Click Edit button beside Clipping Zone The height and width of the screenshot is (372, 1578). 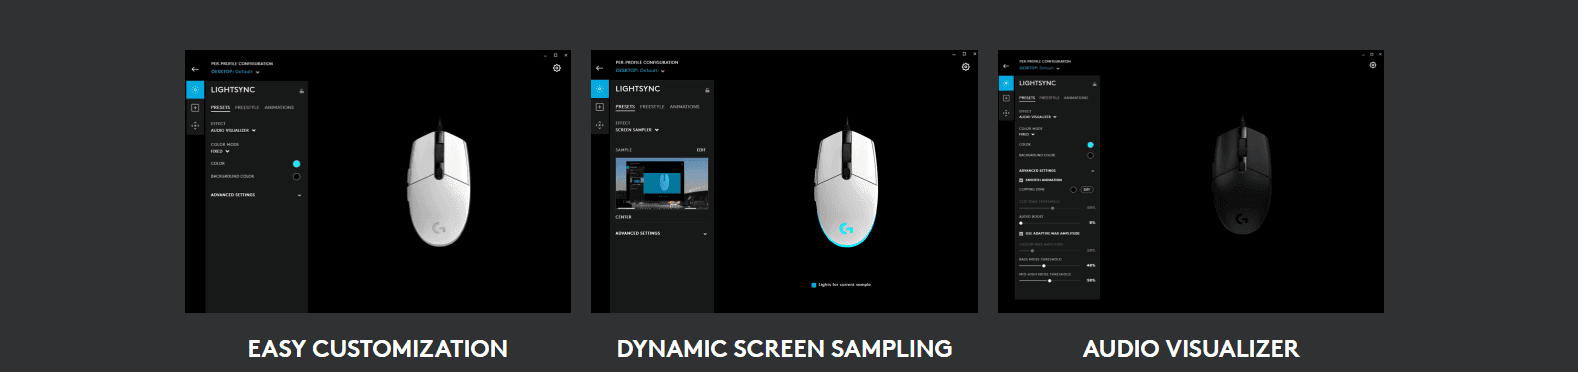[1087, 189]
